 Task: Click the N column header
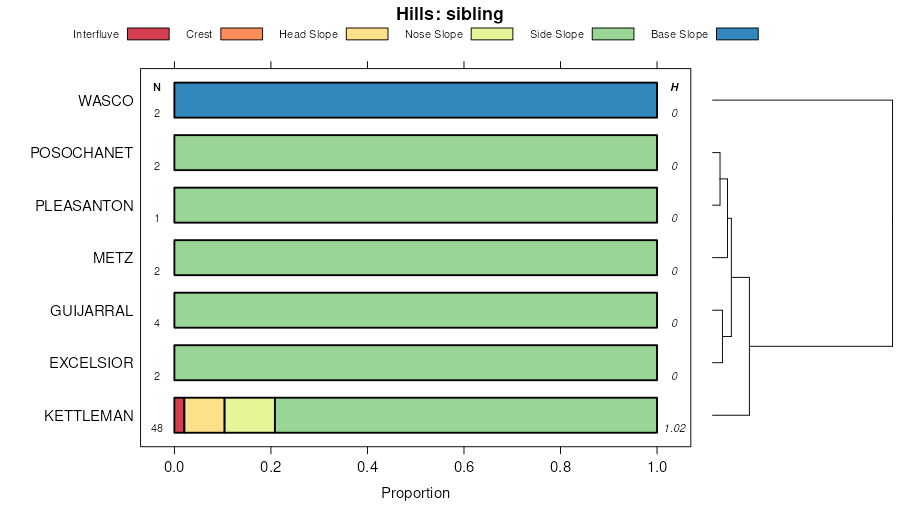click(157, 87)
